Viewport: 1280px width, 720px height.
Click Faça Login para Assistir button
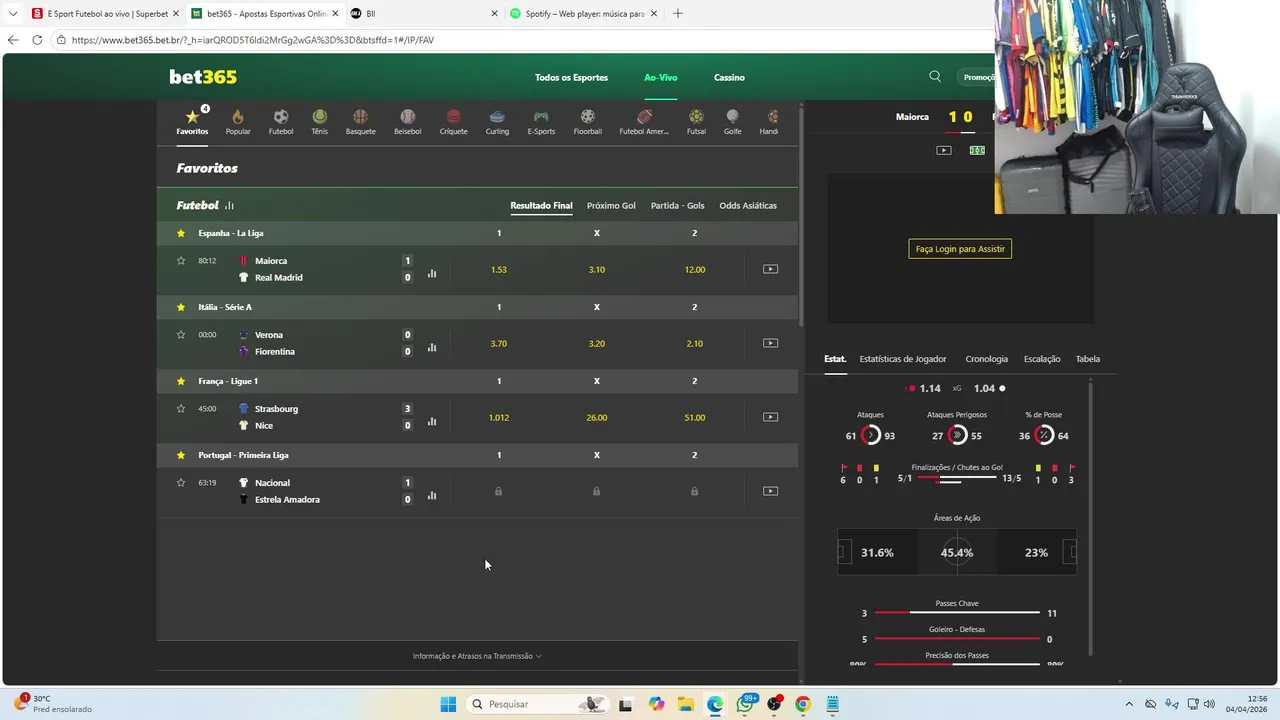(960, 248)
